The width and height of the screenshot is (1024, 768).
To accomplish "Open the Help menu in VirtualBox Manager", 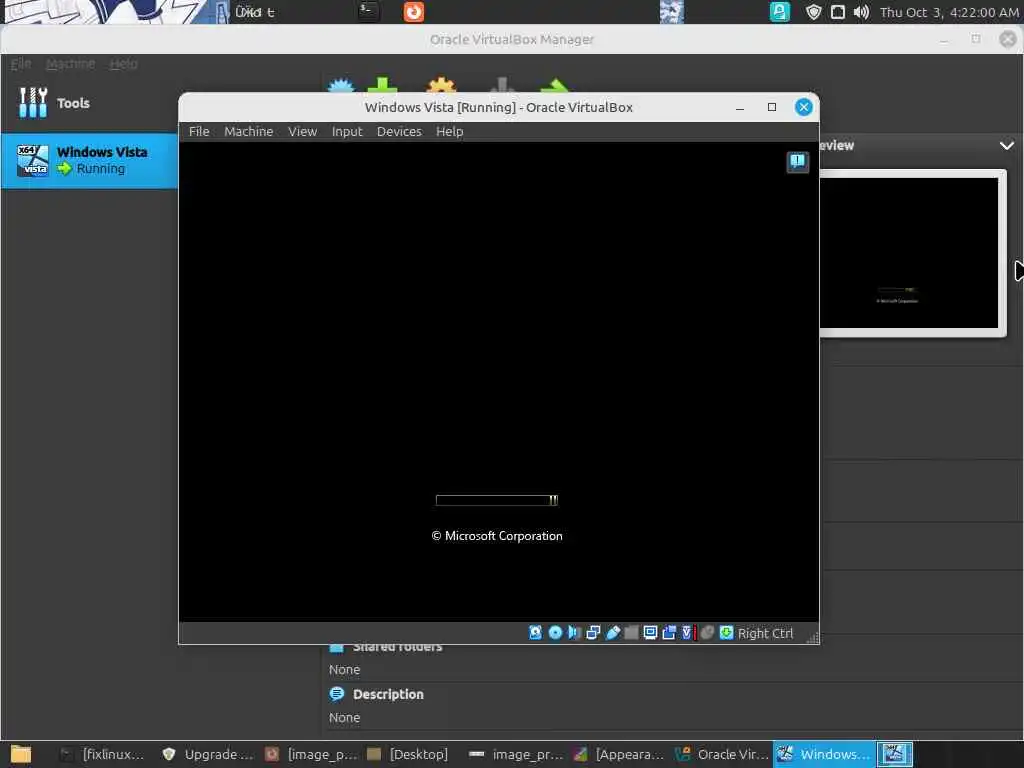I will [123, 63].
